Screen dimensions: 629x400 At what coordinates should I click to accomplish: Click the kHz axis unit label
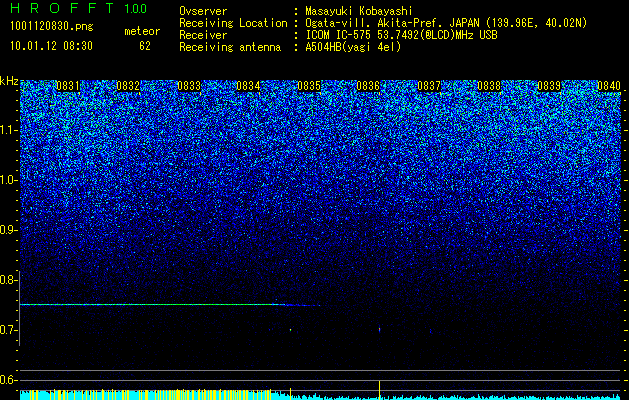pos(9,81)
